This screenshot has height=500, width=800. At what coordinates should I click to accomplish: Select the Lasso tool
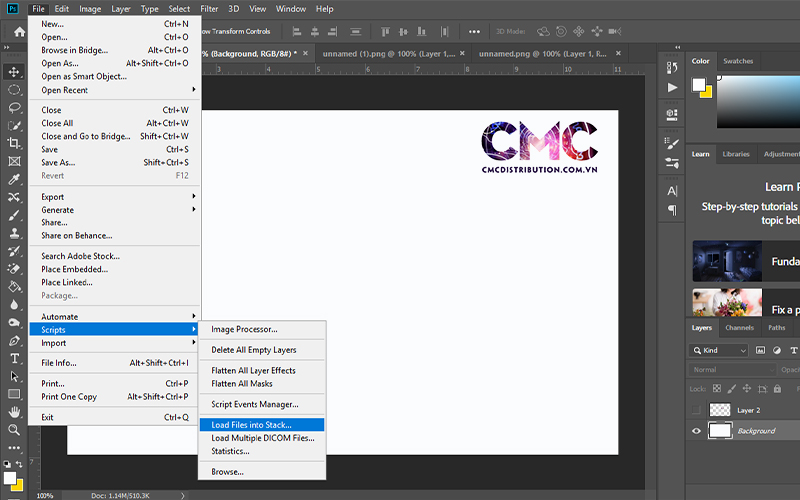pos(14,108)
